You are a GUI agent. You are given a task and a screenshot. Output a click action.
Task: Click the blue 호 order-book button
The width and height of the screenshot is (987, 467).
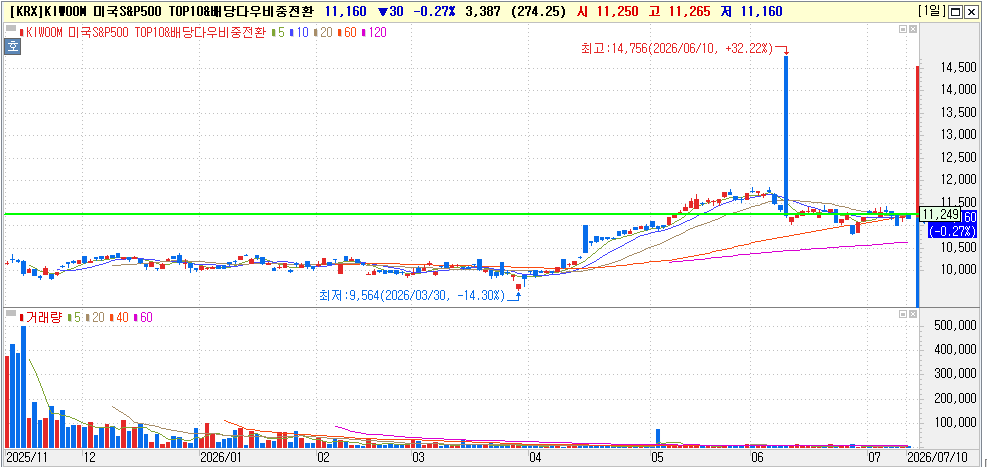coord(12,46)
